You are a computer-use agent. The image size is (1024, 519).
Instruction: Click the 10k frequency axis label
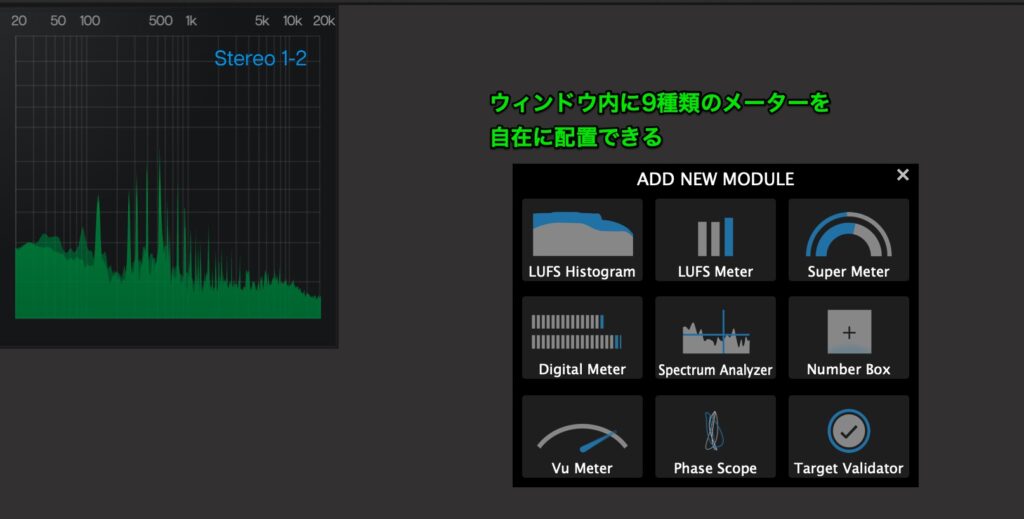[x=292, y=21]
